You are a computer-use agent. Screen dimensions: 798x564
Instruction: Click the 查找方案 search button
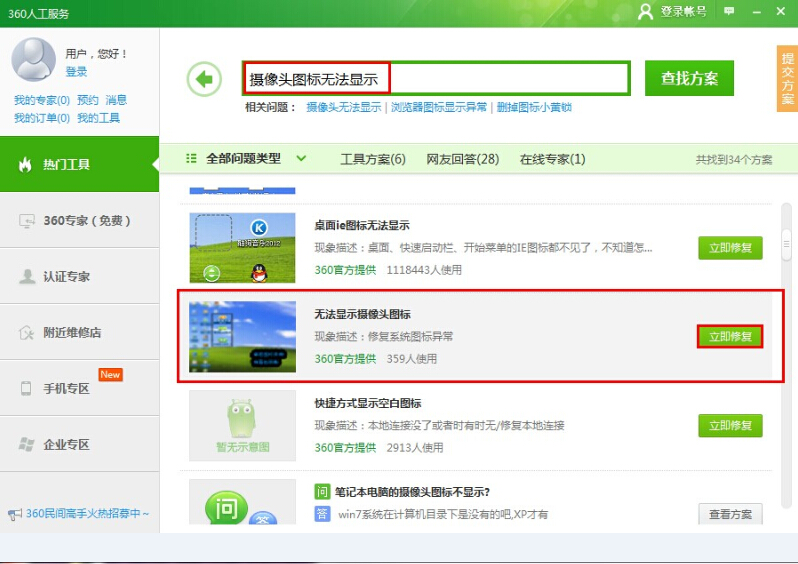(x=689, y=78)
